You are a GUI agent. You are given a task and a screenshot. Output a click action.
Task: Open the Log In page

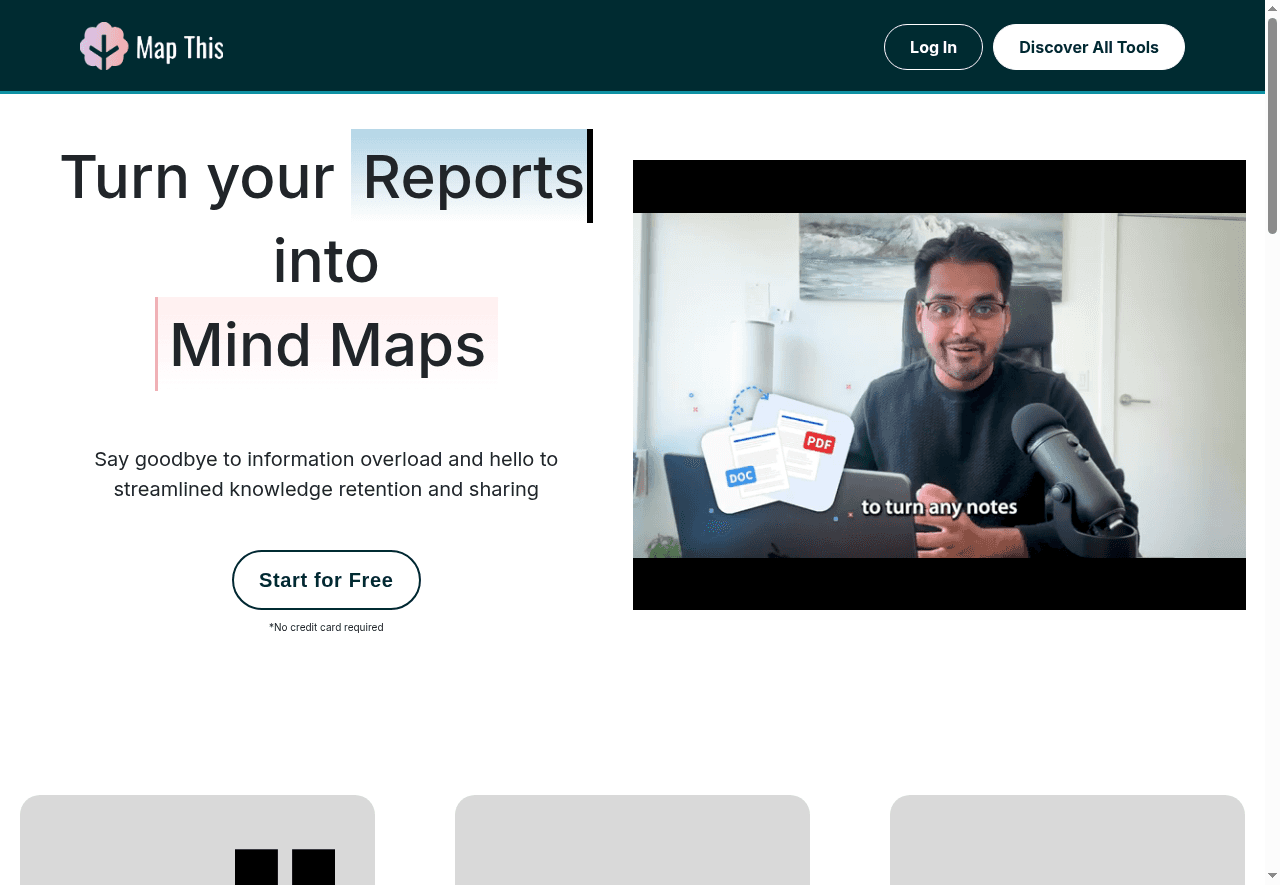click(933, 47)
